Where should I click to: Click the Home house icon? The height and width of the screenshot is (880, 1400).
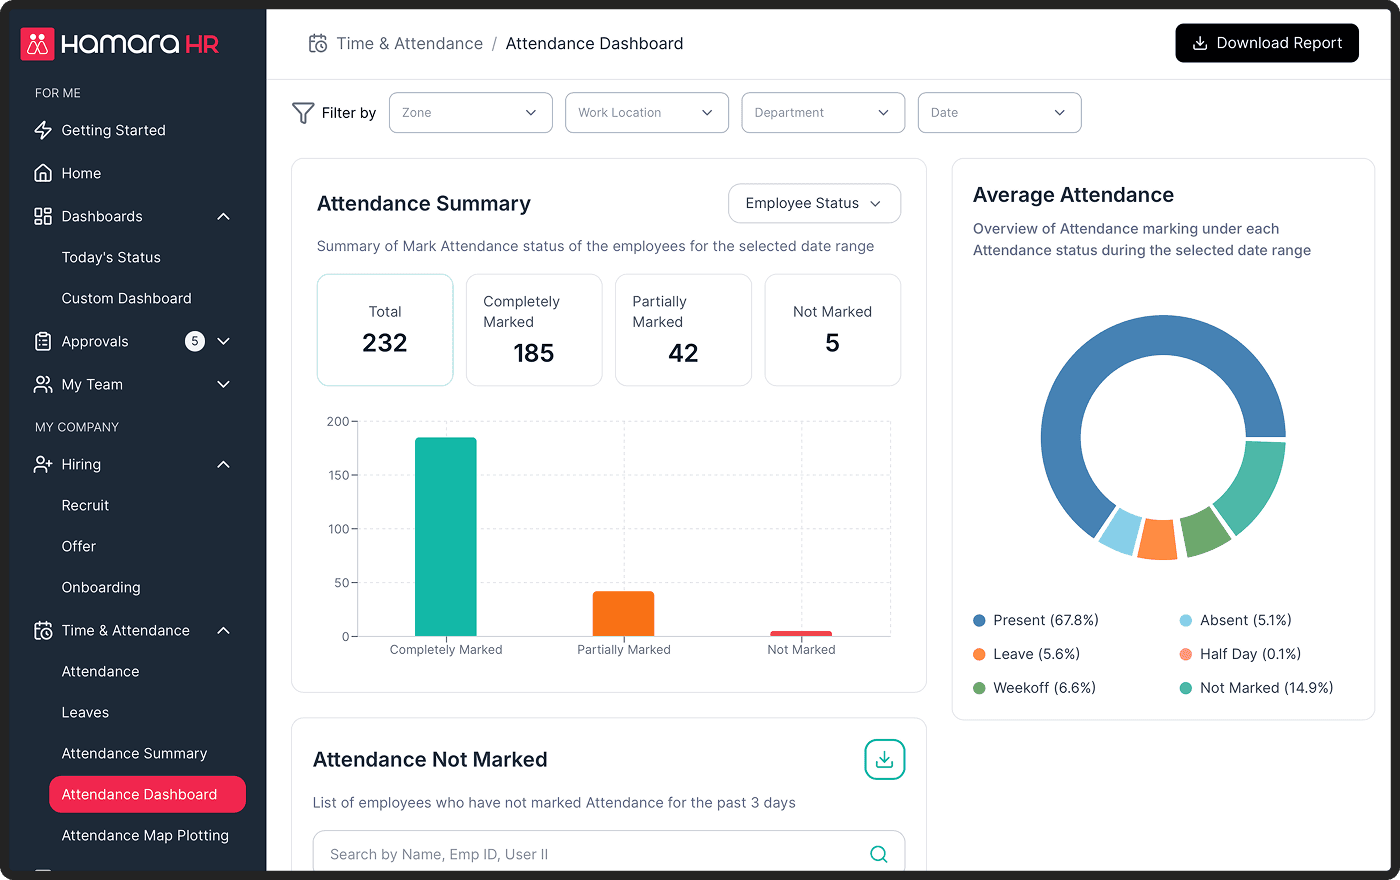coord(43,173)
